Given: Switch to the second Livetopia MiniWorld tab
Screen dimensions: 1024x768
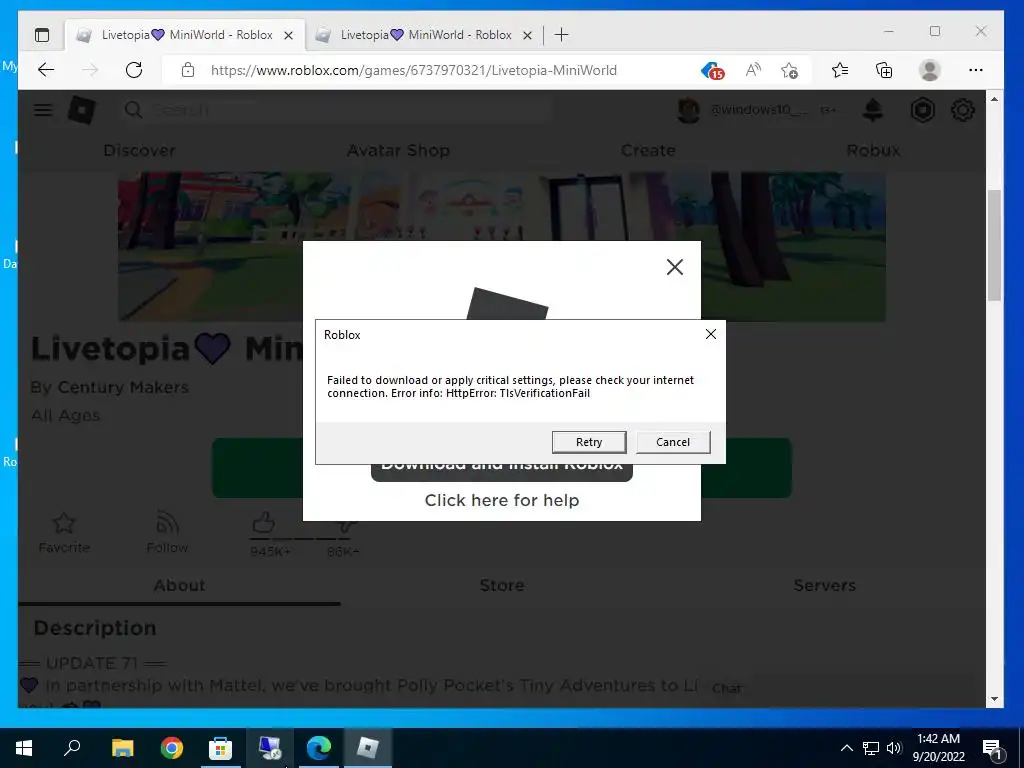Looking at the screenshot, I should (426, 35).
